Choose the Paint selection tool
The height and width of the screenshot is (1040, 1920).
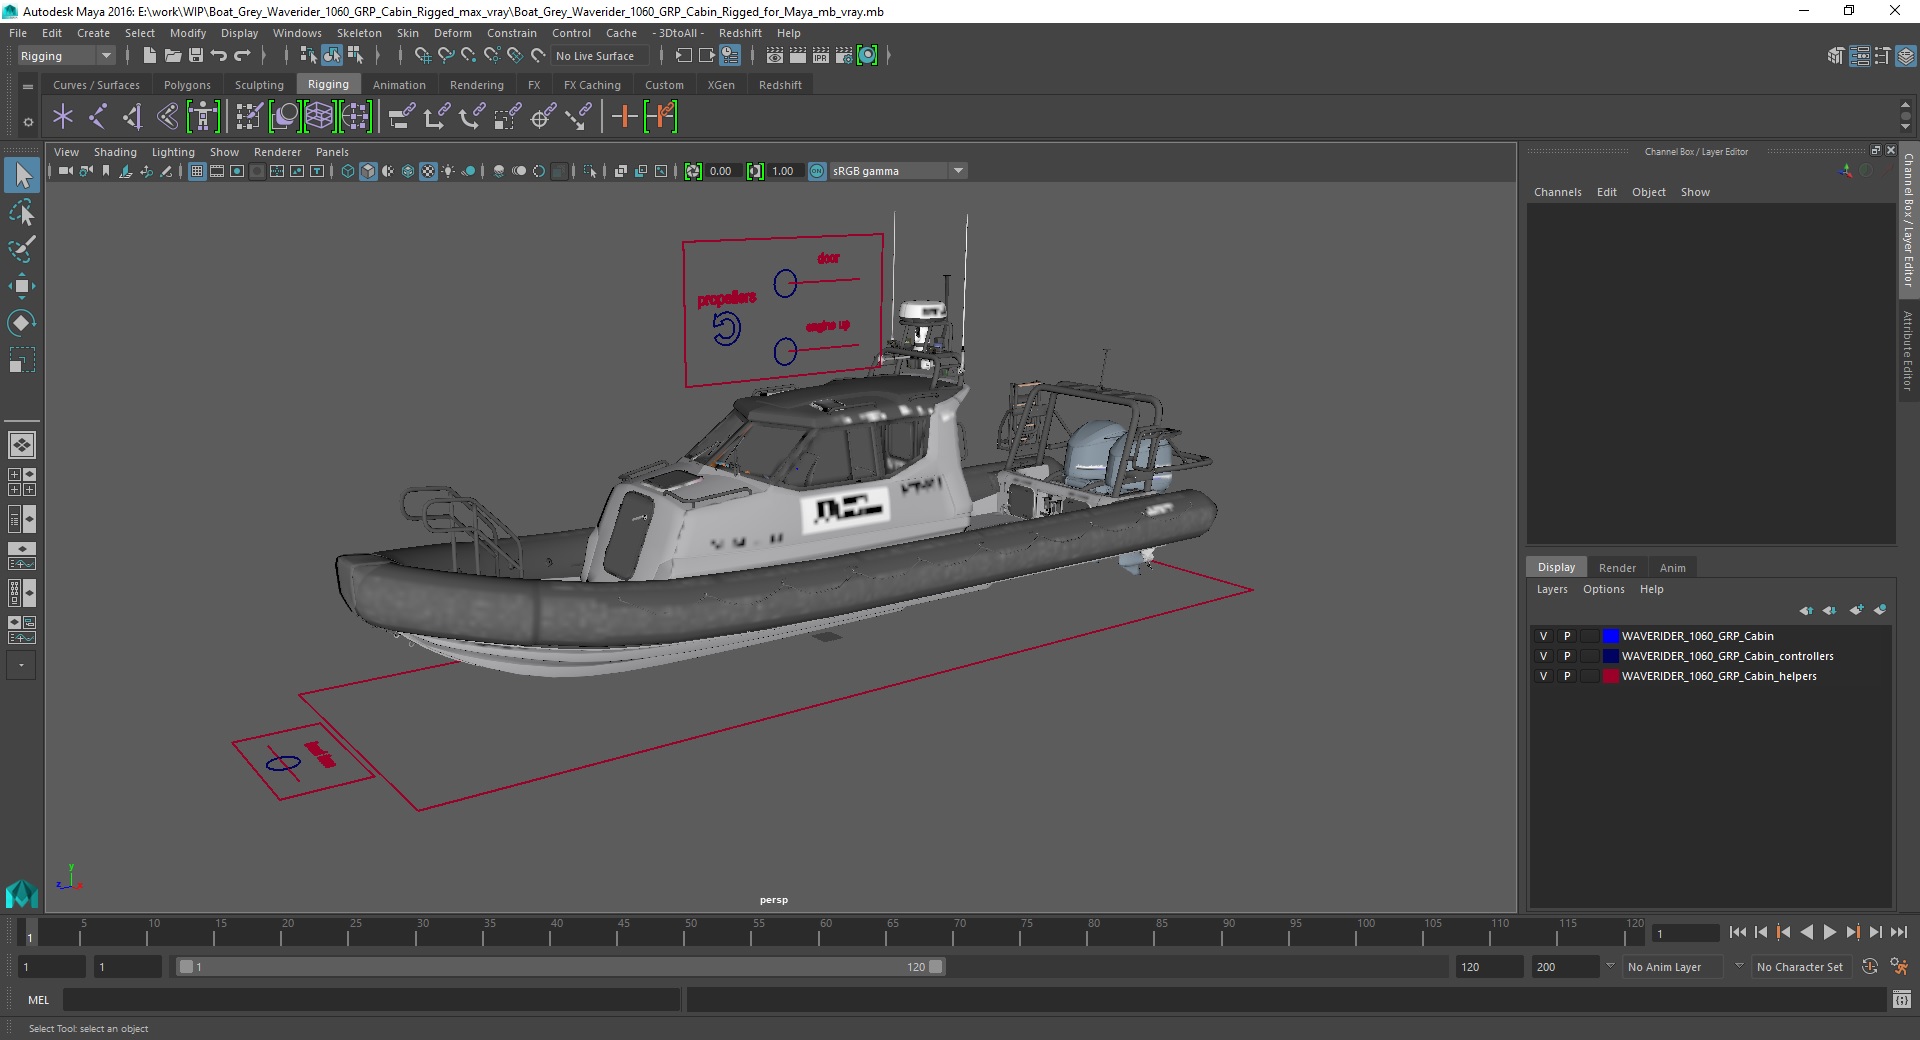tap(22, 249)
